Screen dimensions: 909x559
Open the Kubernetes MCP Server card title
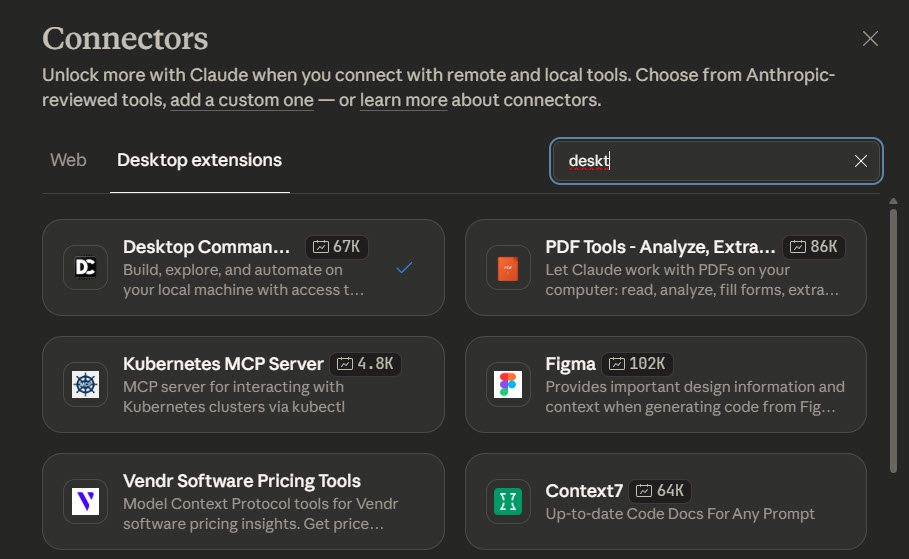point(223,364)
